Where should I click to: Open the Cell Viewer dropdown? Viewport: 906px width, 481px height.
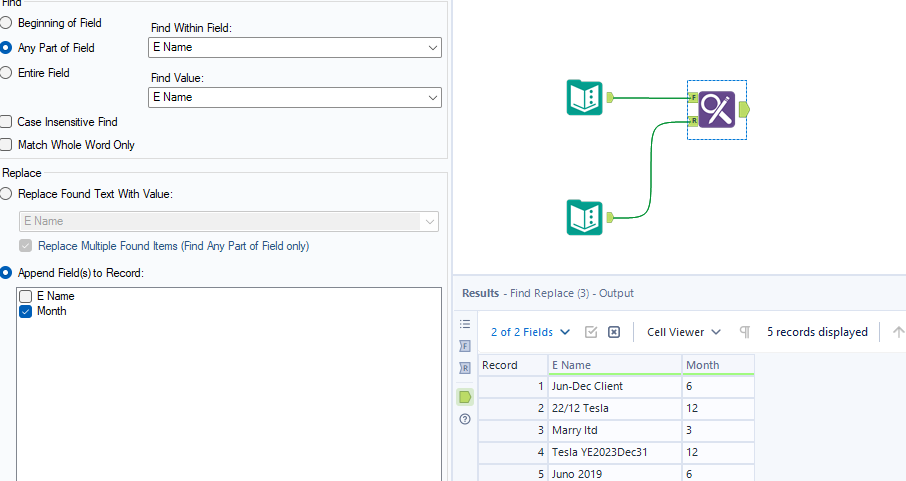(x=684, y=332)
